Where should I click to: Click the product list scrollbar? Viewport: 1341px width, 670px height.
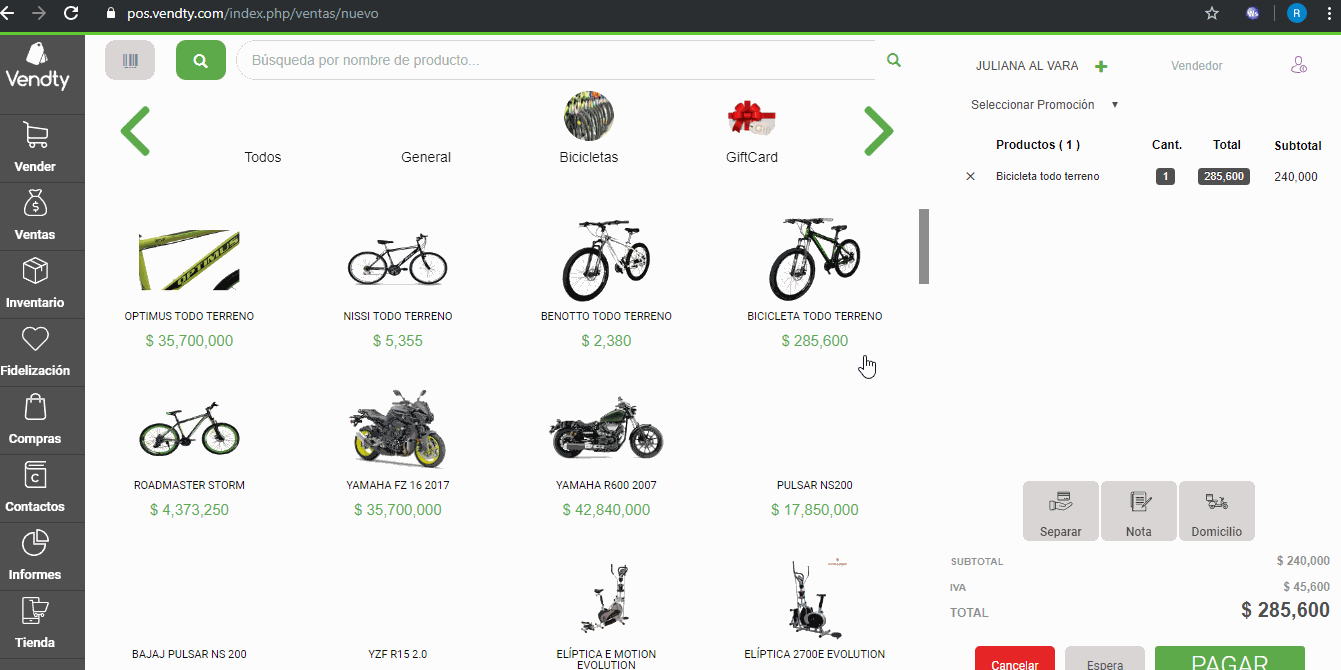click(x=924, y=246)
